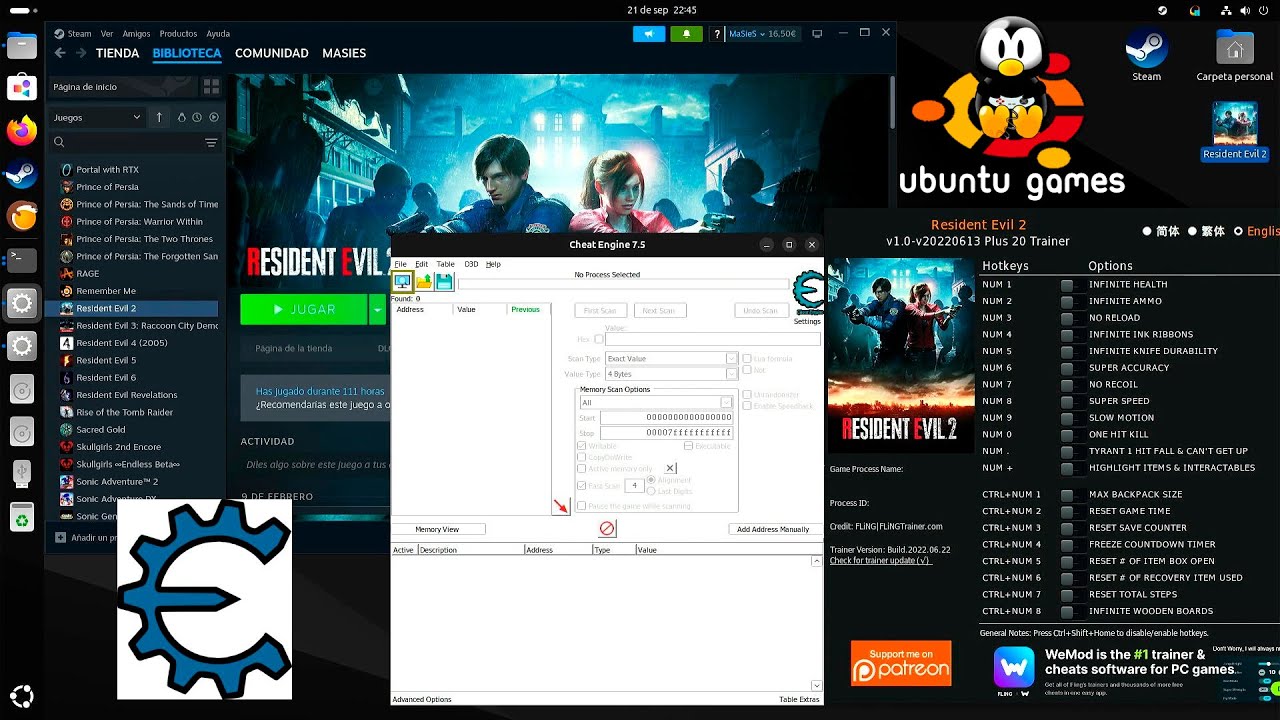Click Steam help question mark icon

click(716, 34)
